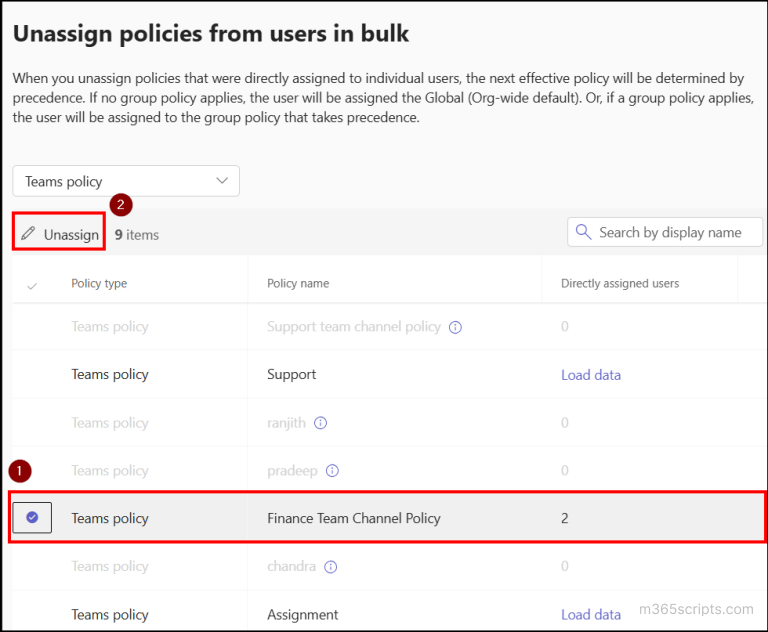Viewport: 768px width, 632px height.
Task: Toggle the select-all checkmark in header
Action: [32, 286]
